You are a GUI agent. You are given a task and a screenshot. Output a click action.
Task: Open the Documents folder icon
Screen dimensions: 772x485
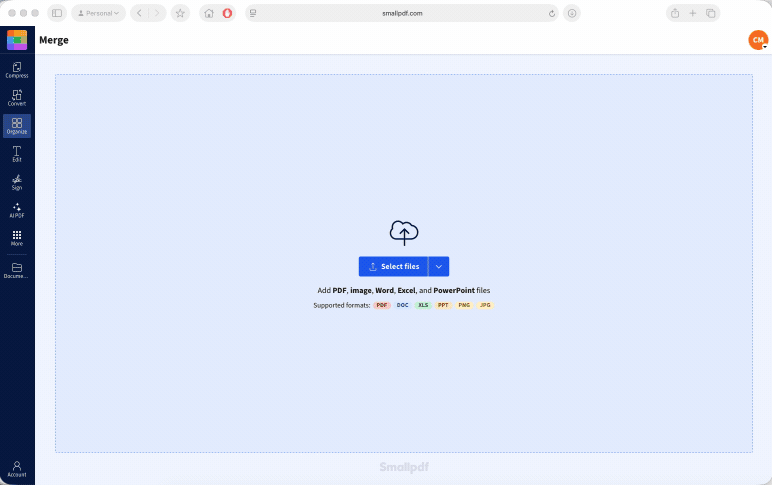[17, 271]
